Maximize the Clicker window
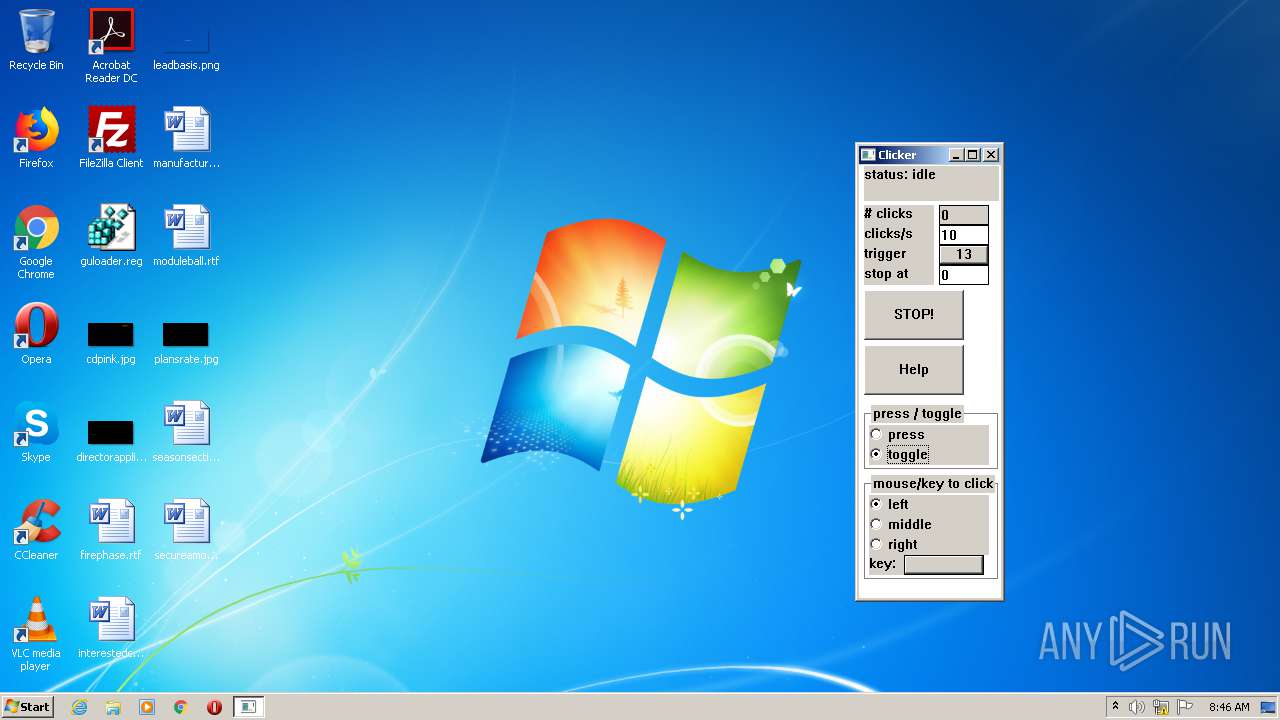 (972, 155)
